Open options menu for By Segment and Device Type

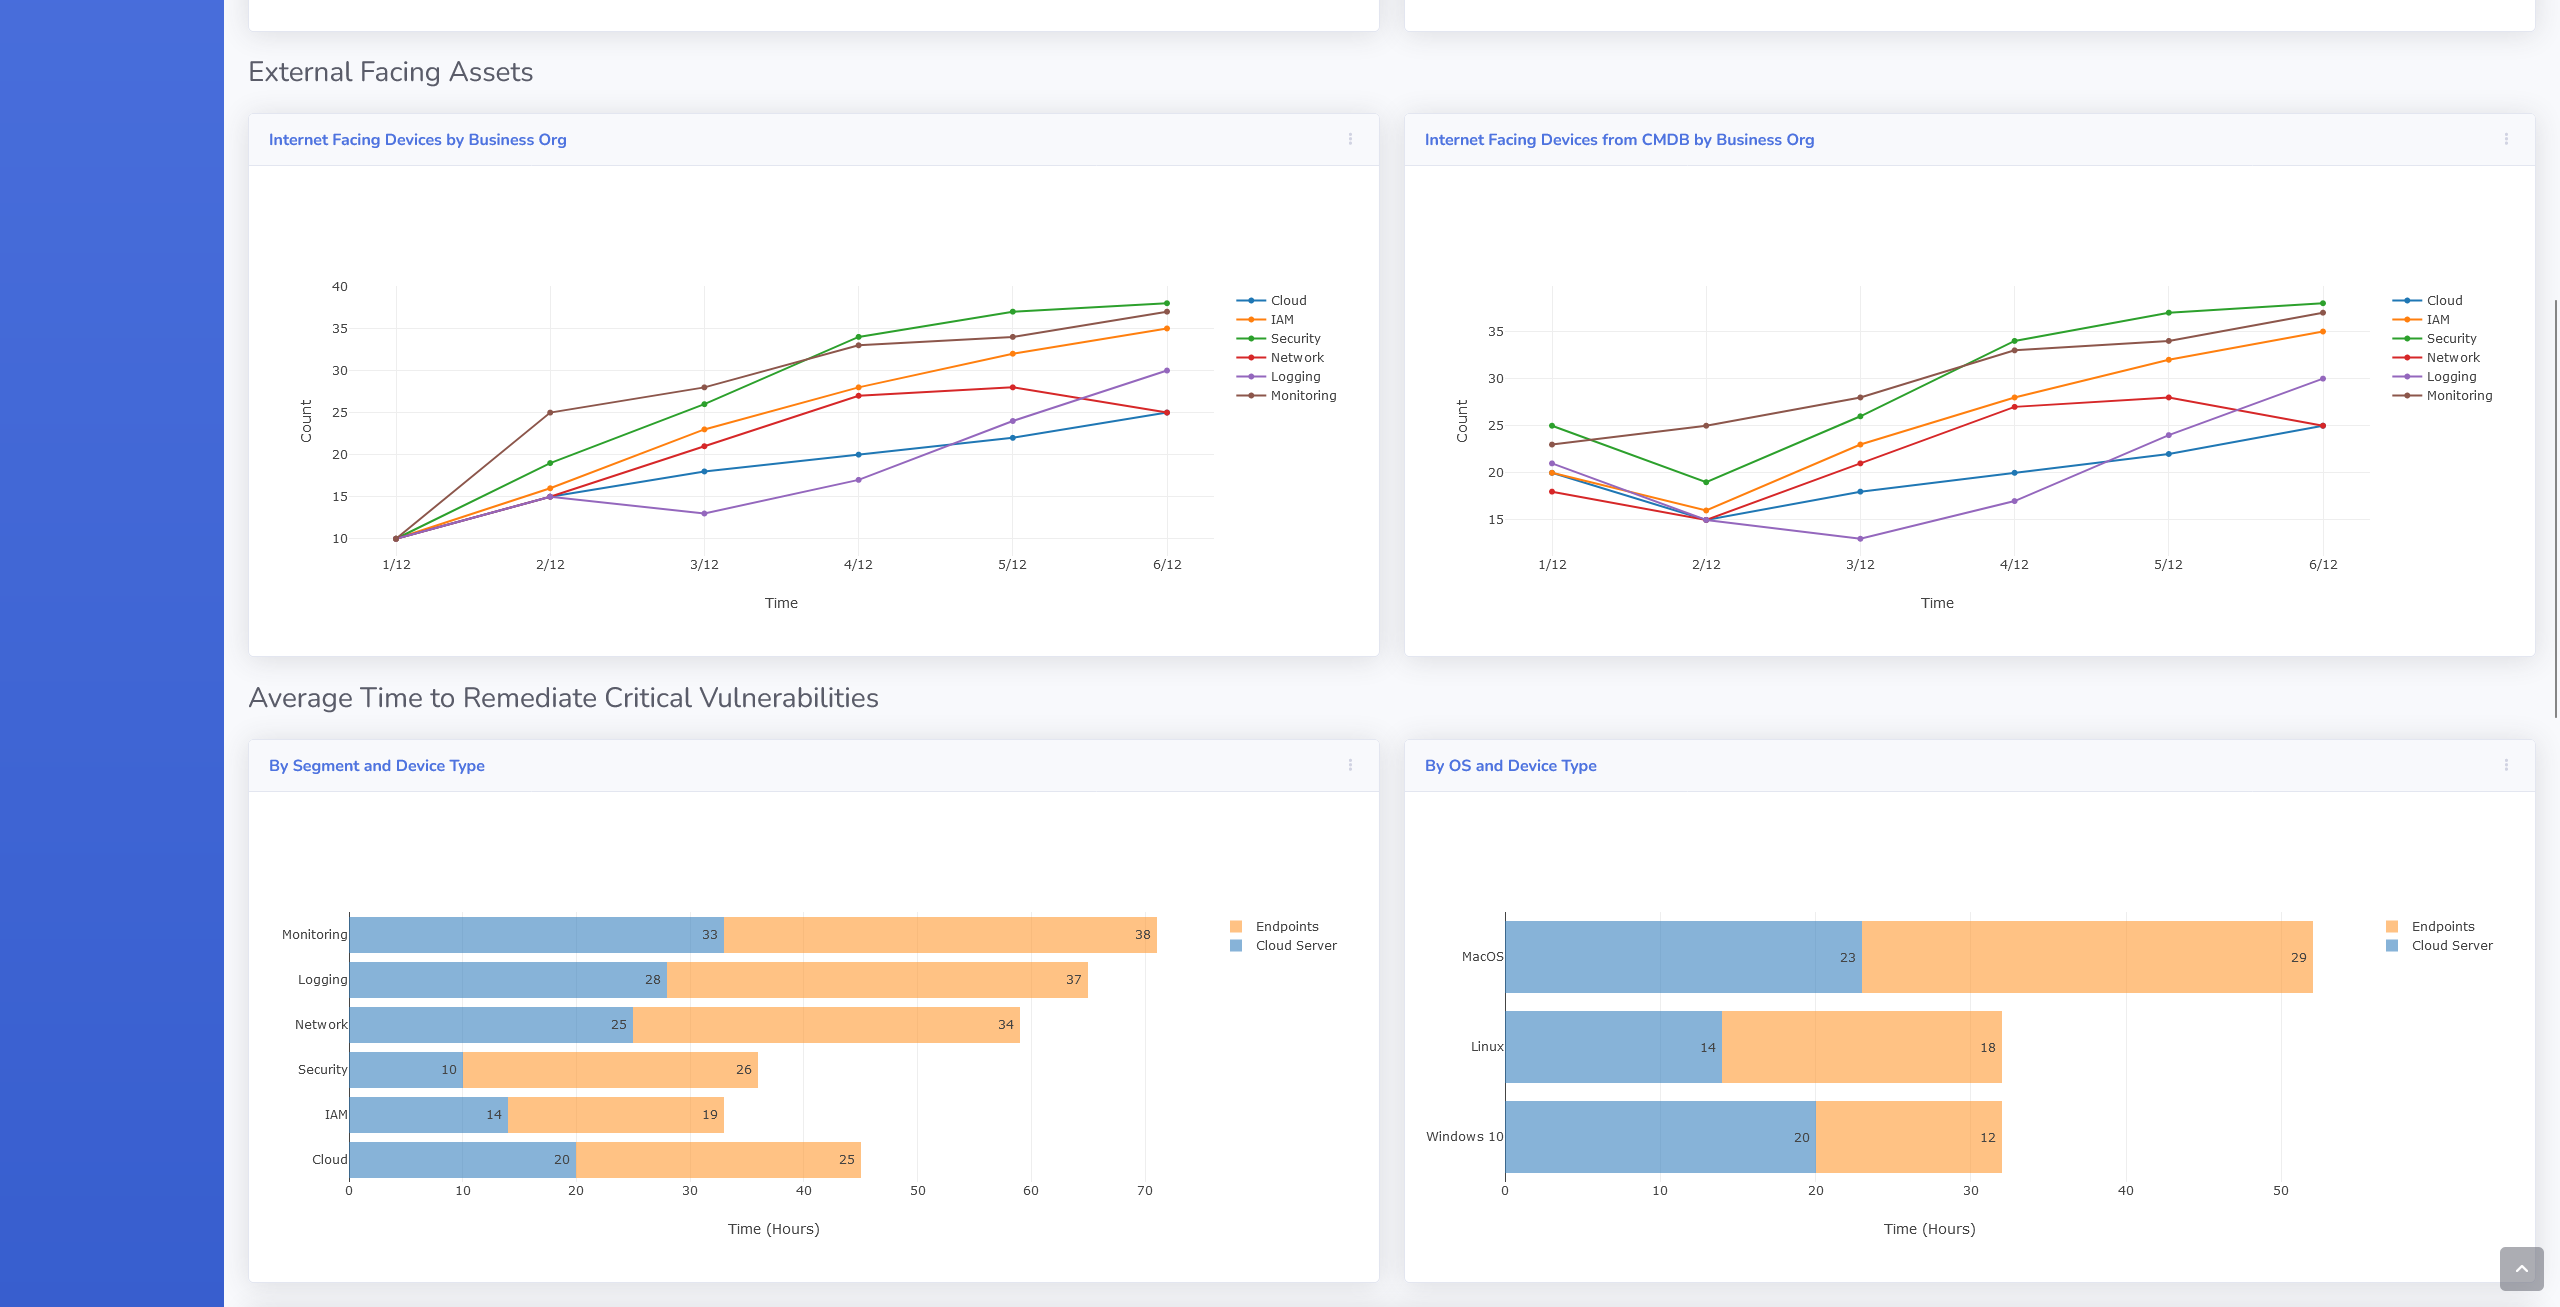(x=1350, y=765)
